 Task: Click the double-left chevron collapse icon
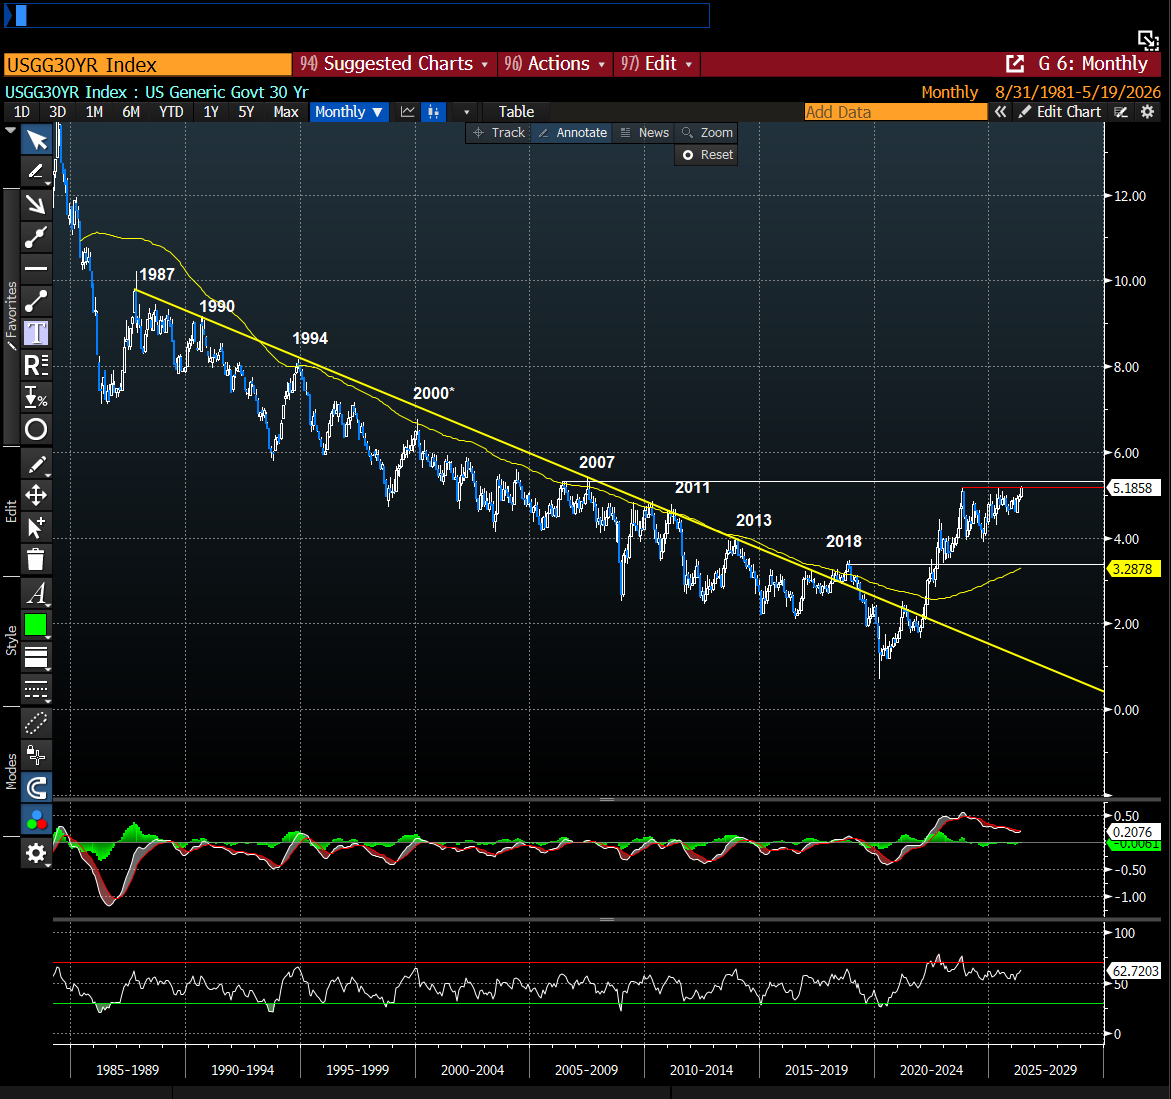(x=1000, y=112)
